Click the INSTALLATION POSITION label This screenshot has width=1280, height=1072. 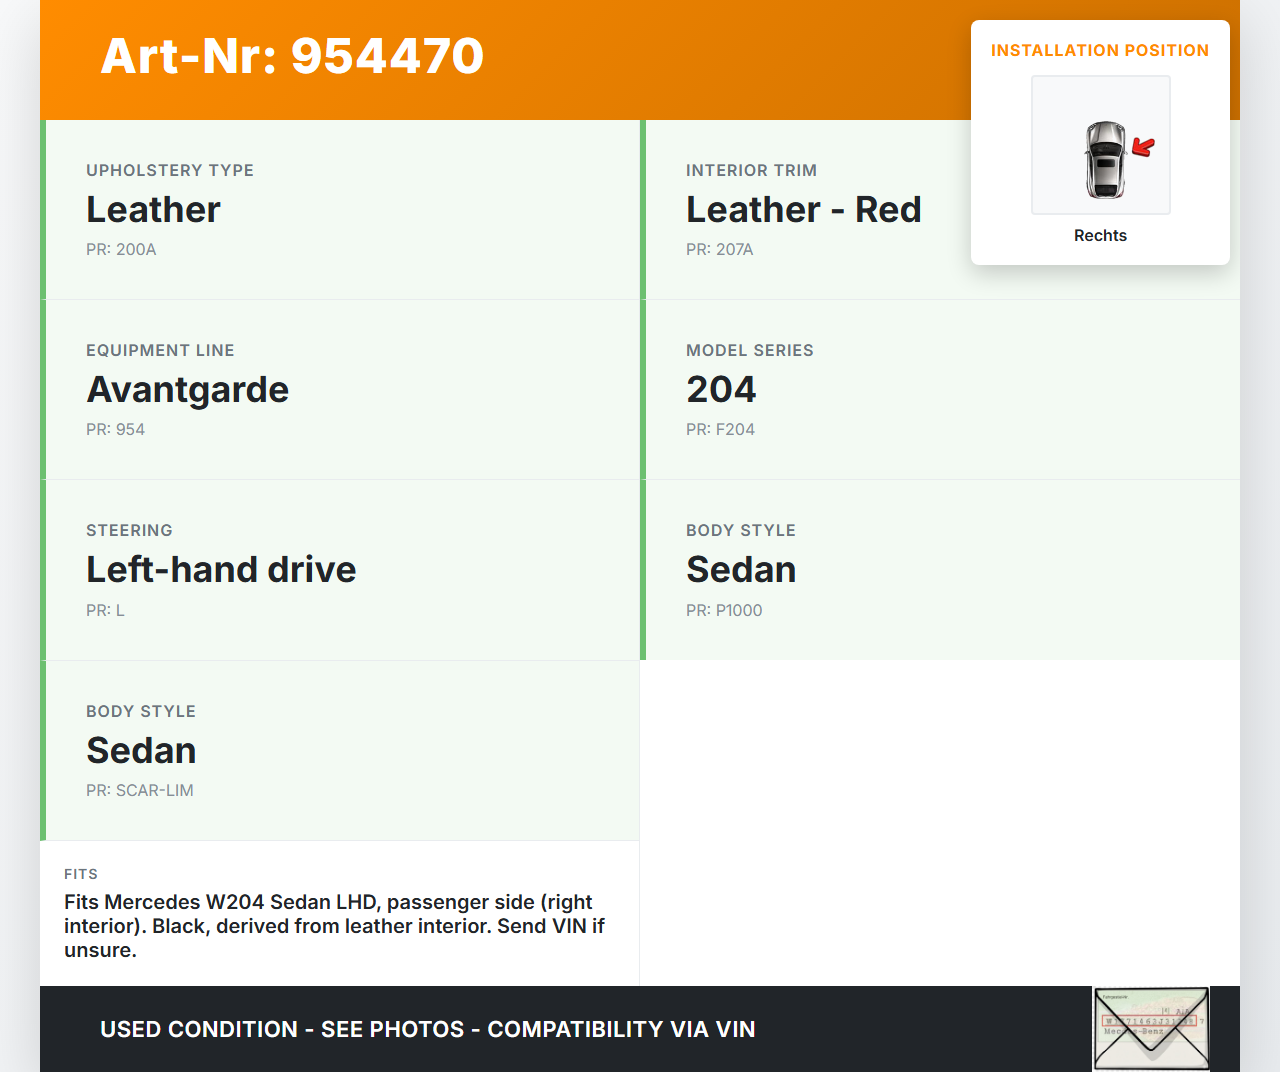[x=1100, y=50]
